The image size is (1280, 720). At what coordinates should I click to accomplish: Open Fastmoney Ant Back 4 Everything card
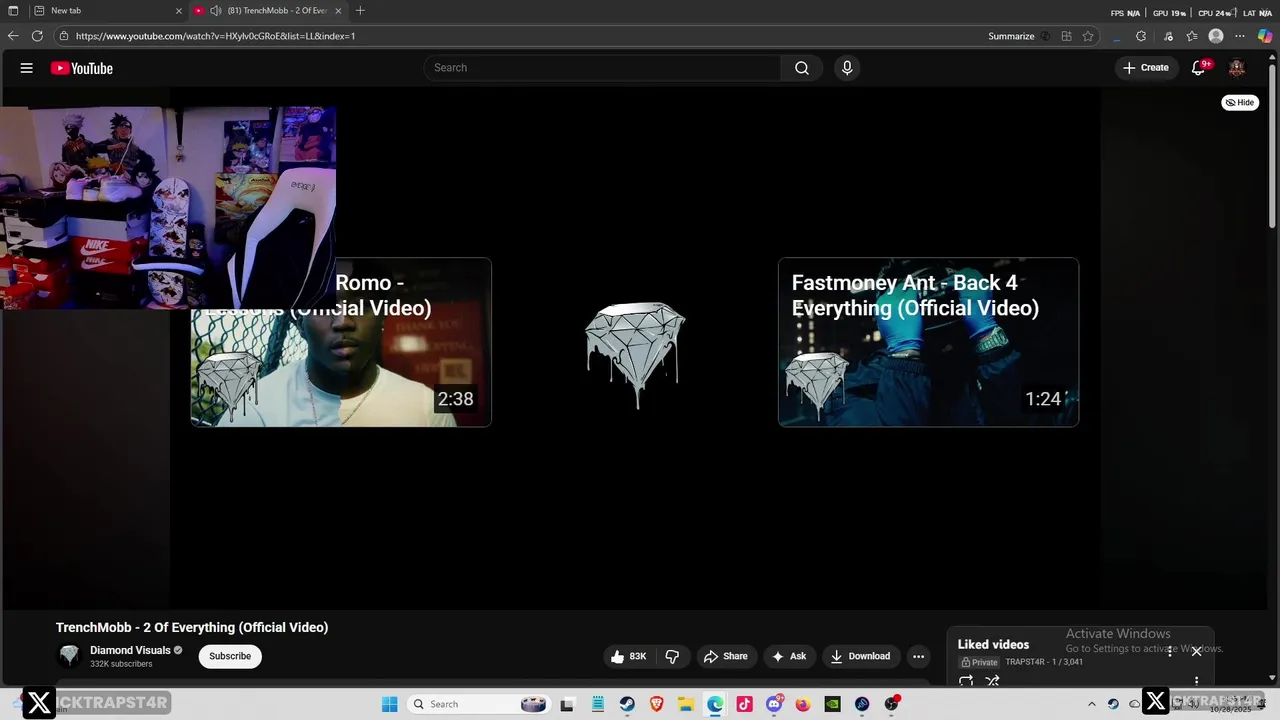click(928, 342)
